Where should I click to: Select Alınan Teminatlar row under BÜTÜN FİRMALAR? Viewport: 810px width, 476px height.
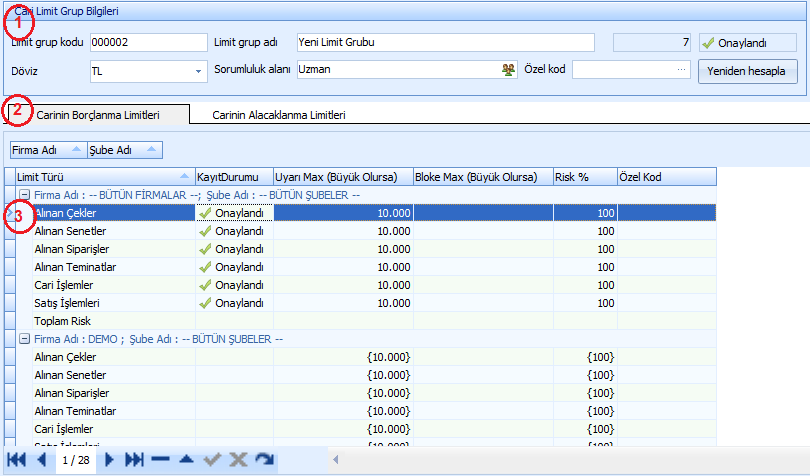tap(366, 267)
